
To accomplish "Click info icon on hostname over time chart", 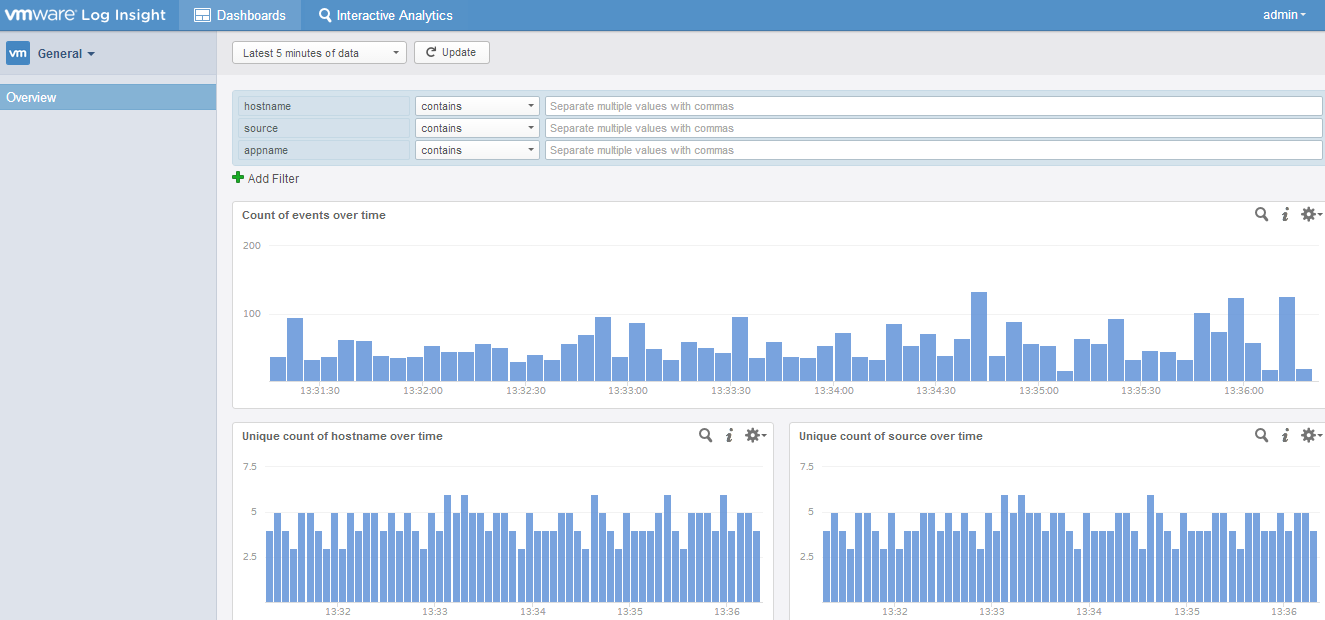I will (729, 435).
